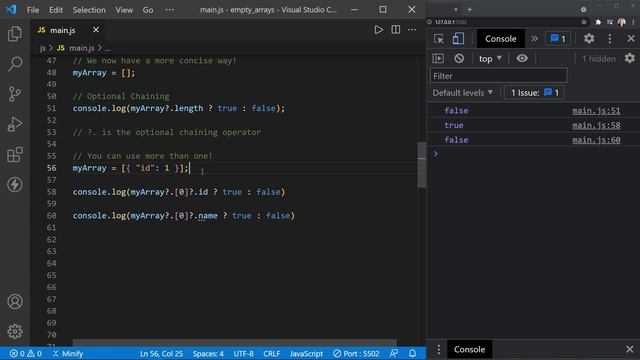Activate DevTools inspect element picker
This screenshot has height=360, width=640.
point(439,39)
